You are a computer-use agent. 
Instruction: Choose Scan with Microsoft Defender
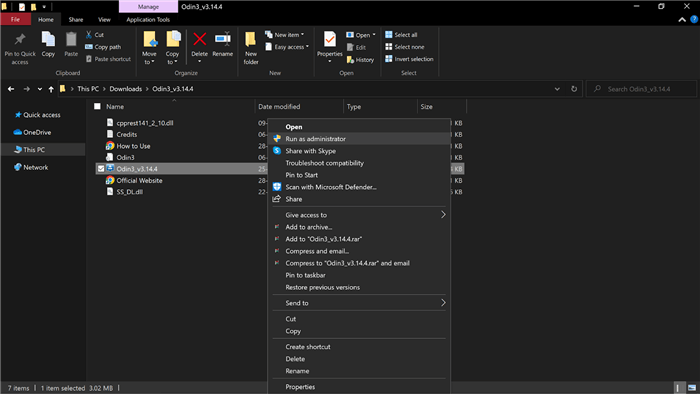pos(359,187)
